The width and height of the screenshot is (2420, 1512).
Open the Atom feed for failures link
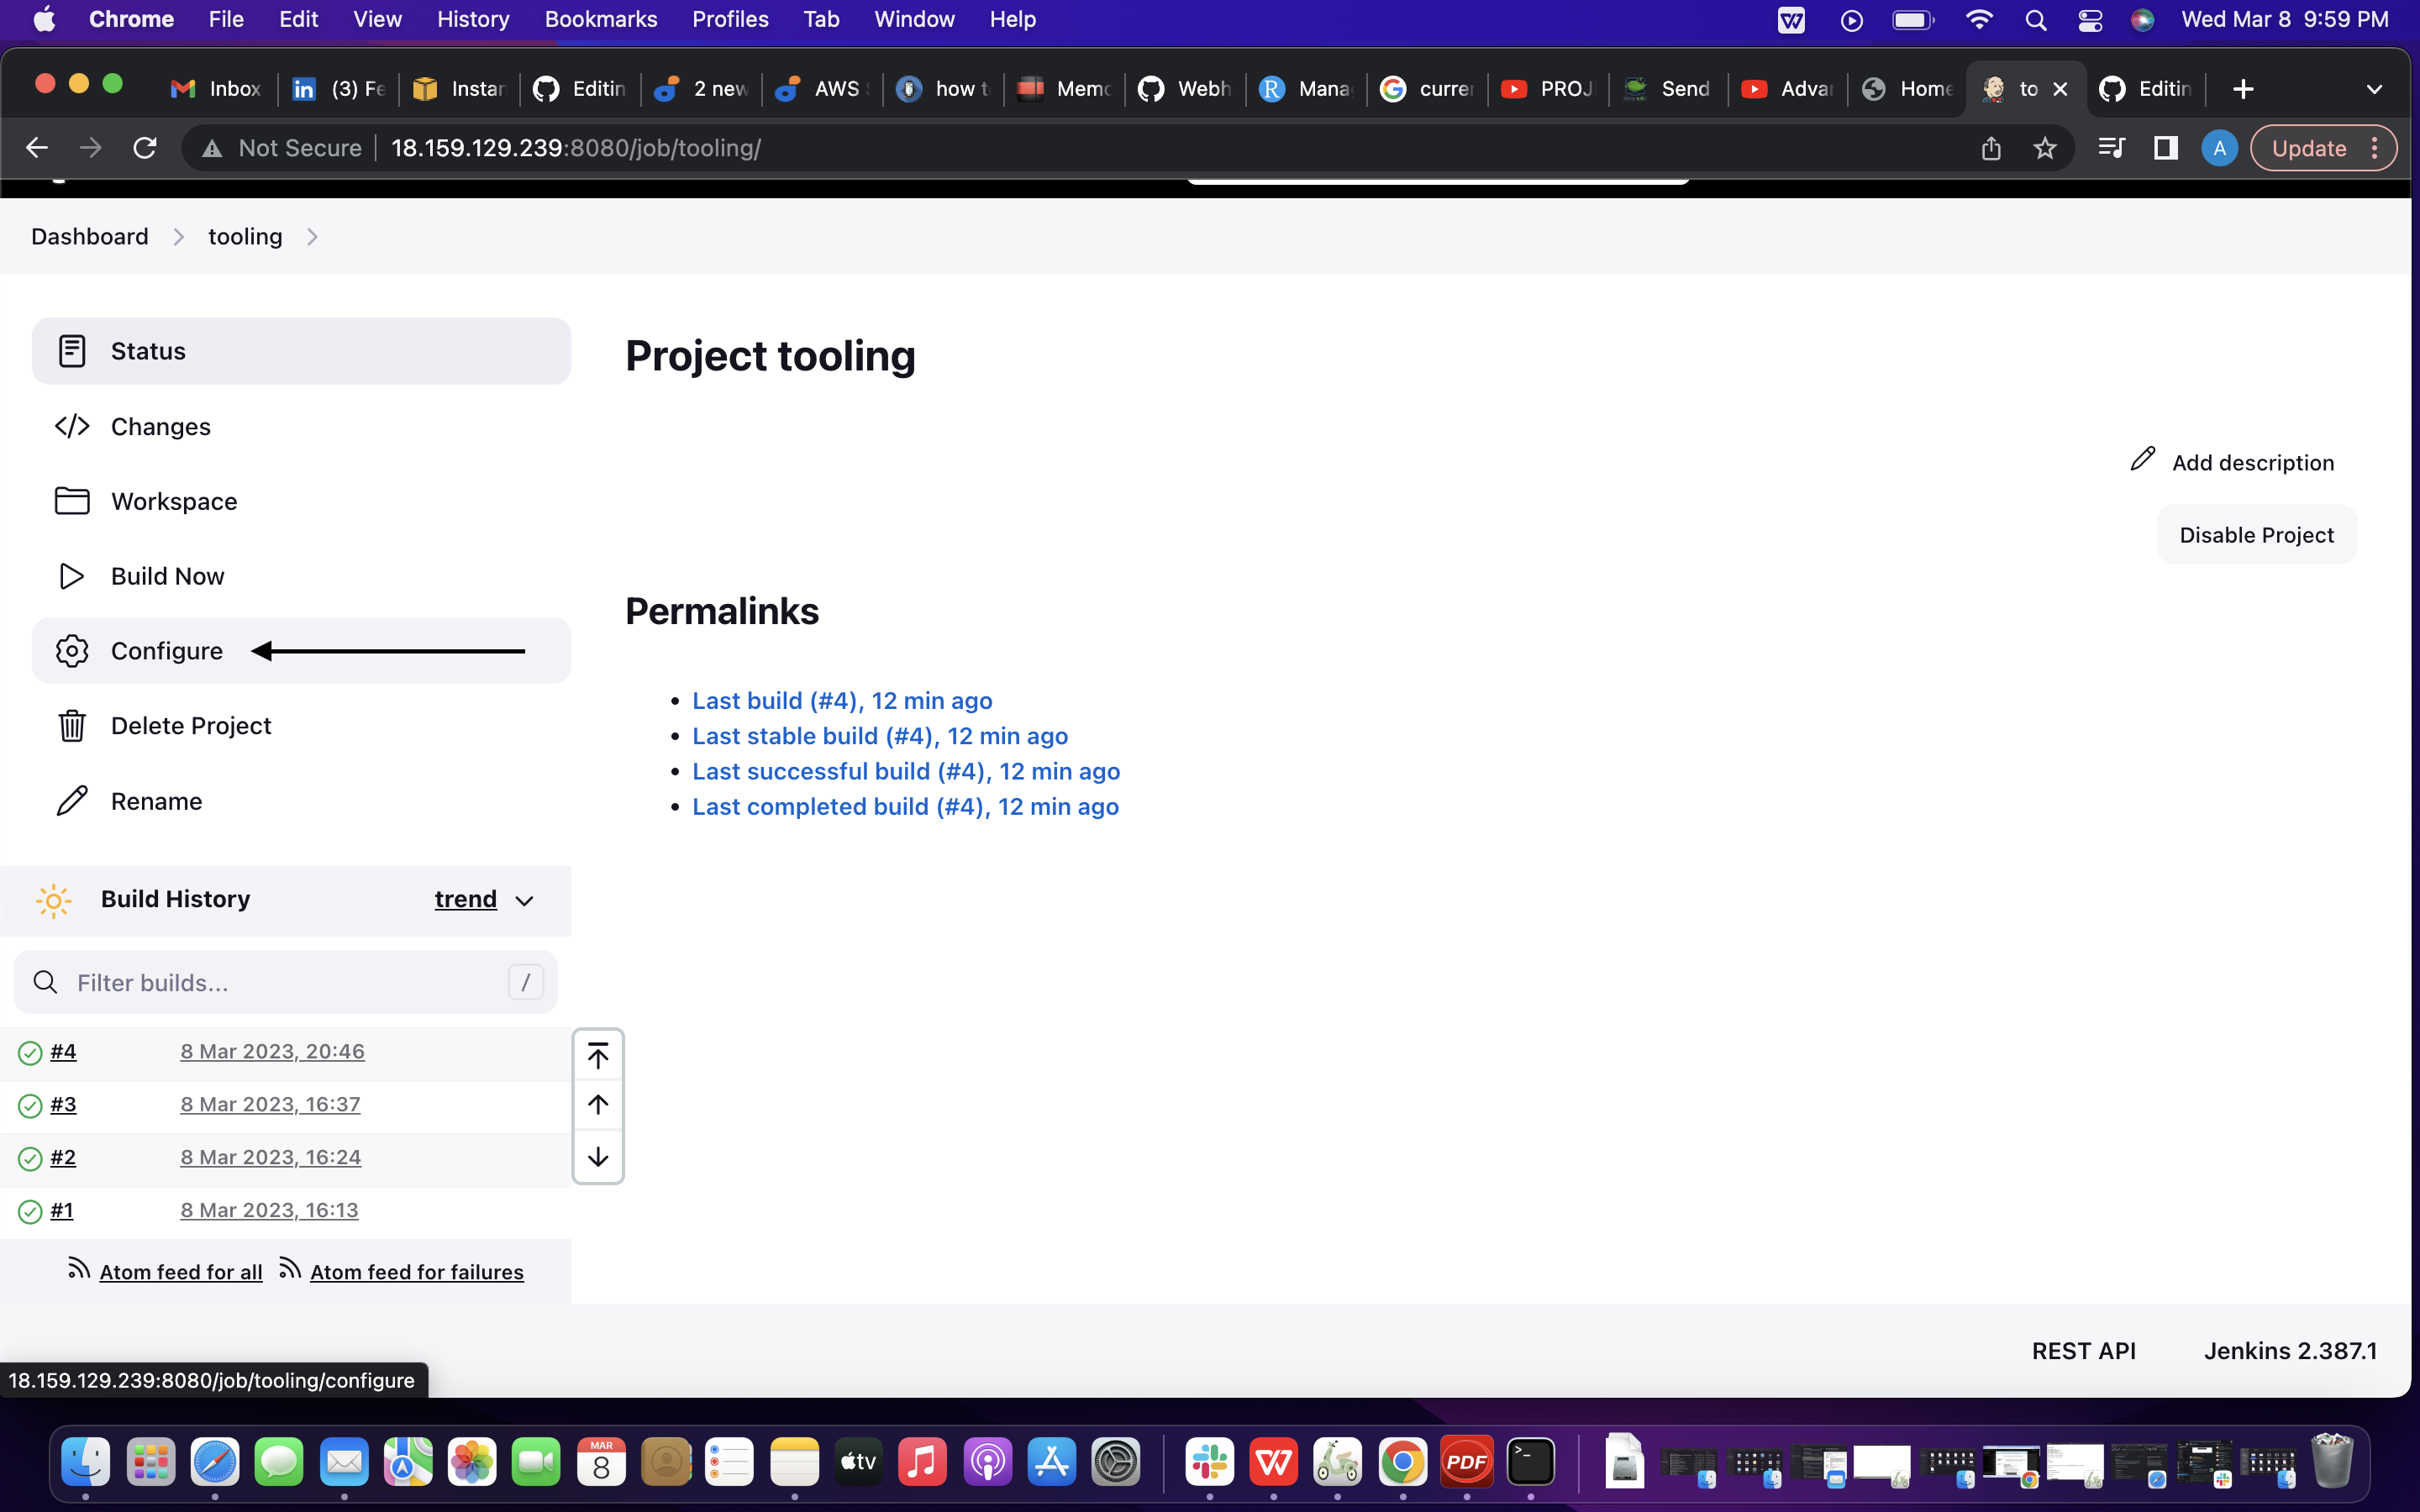[x=416, y=1272]
